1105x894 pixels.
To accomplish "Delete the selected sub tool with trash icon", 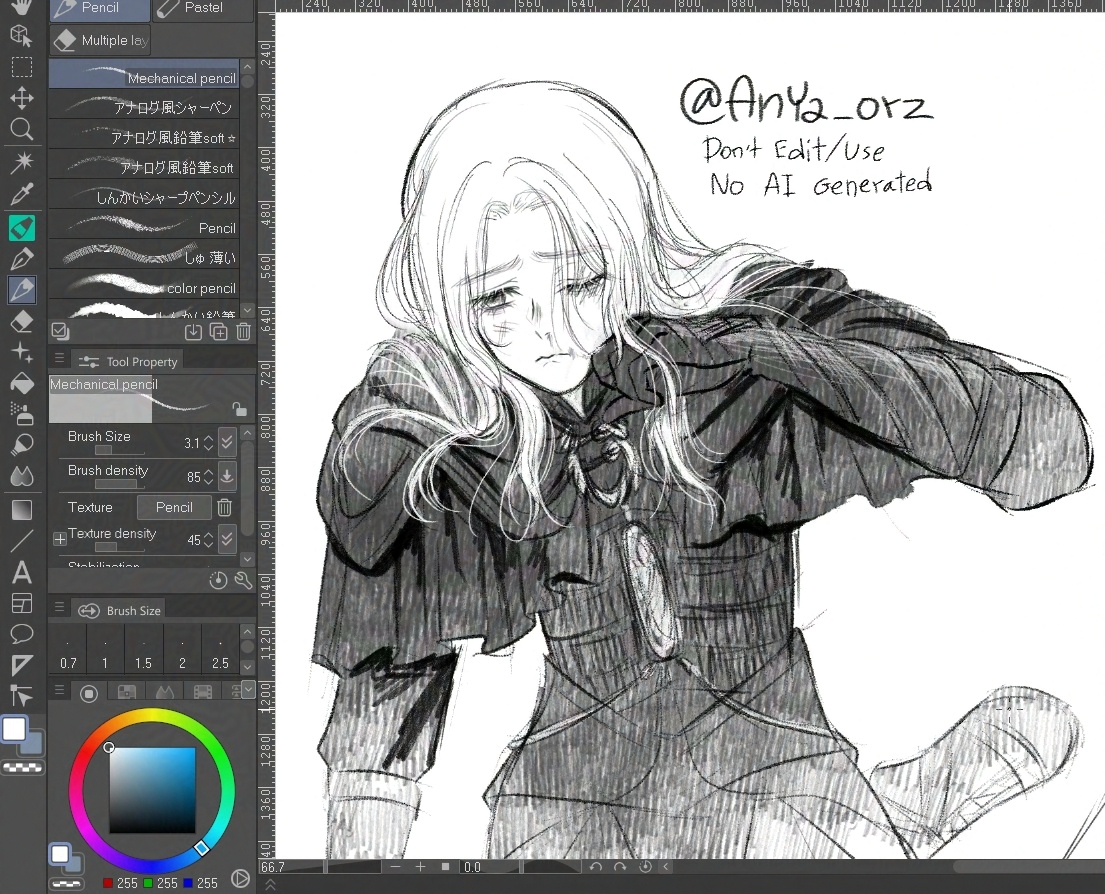I will pyautogui.click(x=243, y=332).
